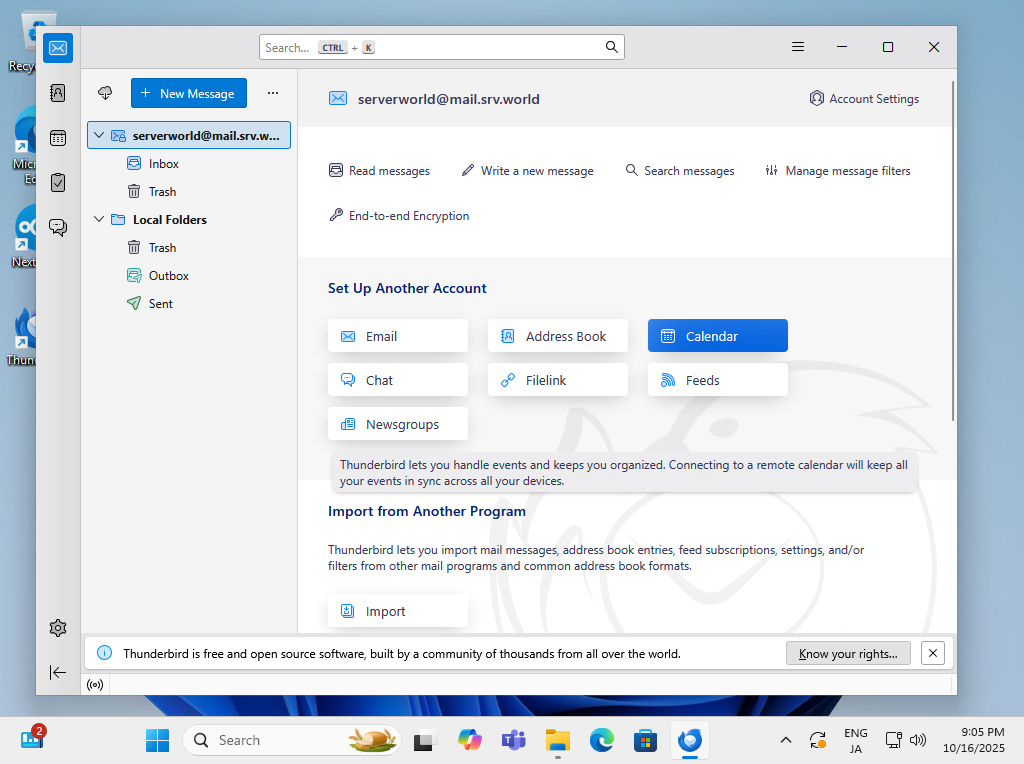Screen dimensions: 1024x764
Task: Open the Address Book space icon
Action: [58, 93]
